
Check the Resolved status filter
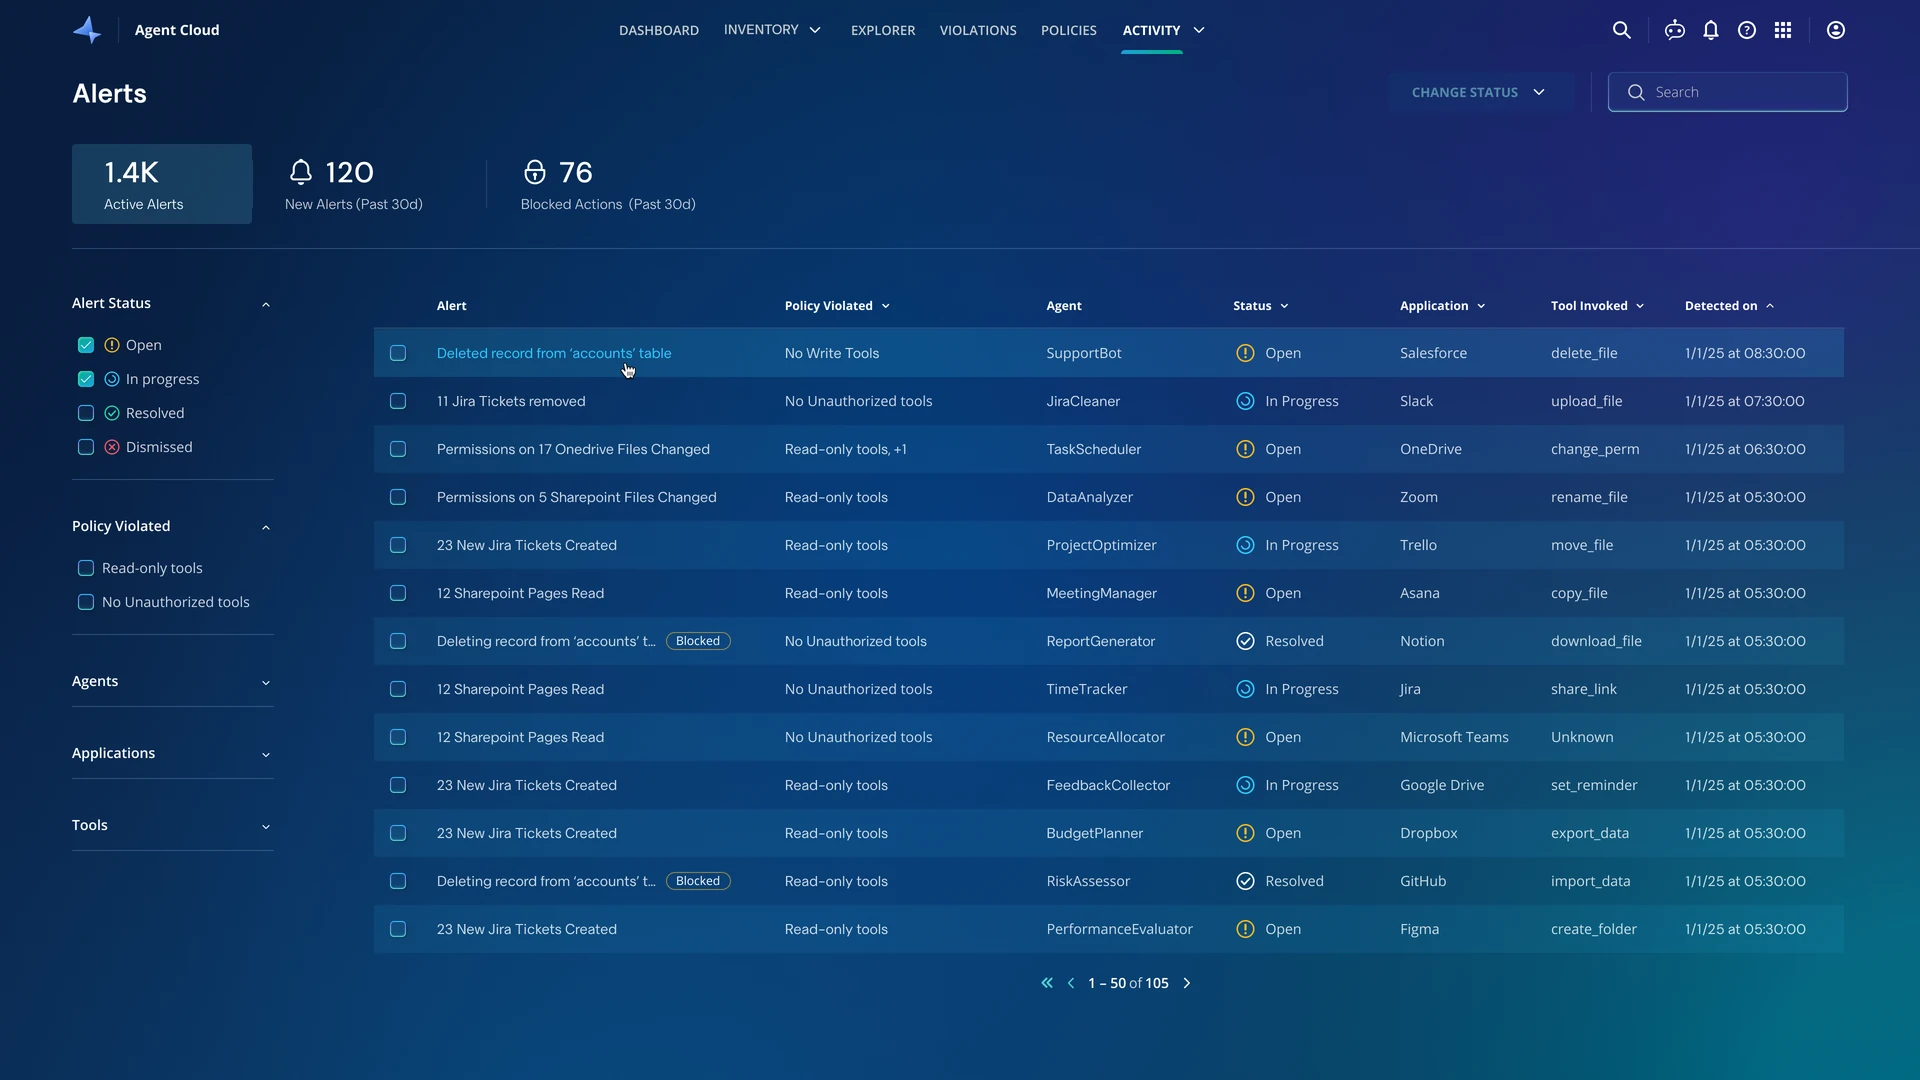(x=86, y=413)
